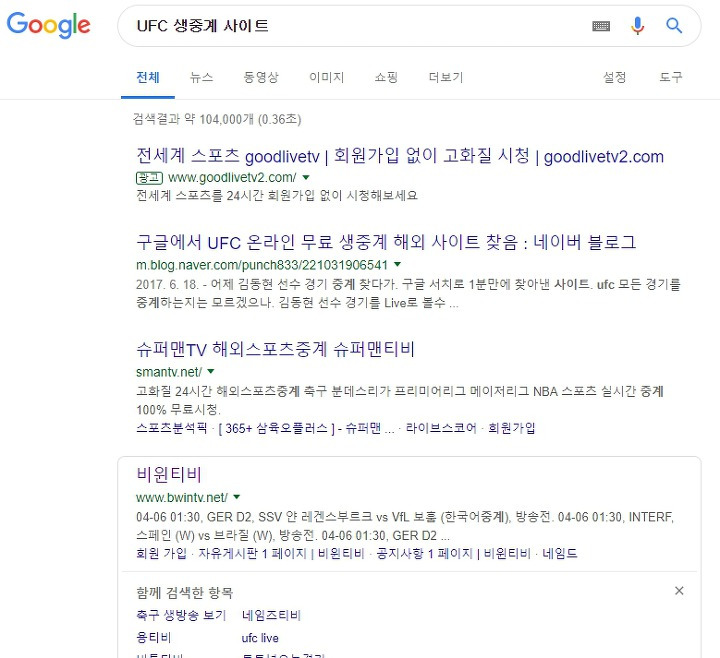720x658 pixels.
Task: Expand dropdown arrow next to smantv.net
Action: tap(211, 371)
